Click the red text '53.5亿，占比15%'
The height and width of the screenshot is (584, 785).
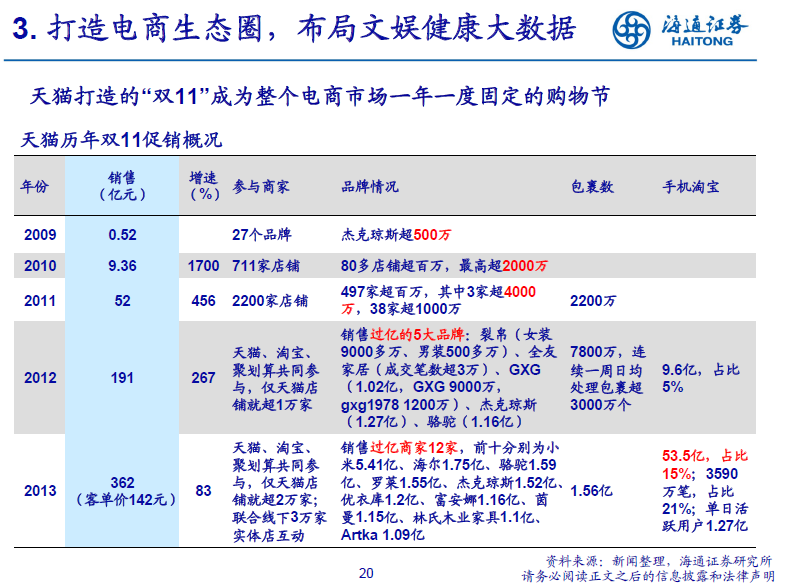click(x=705, y=465)
